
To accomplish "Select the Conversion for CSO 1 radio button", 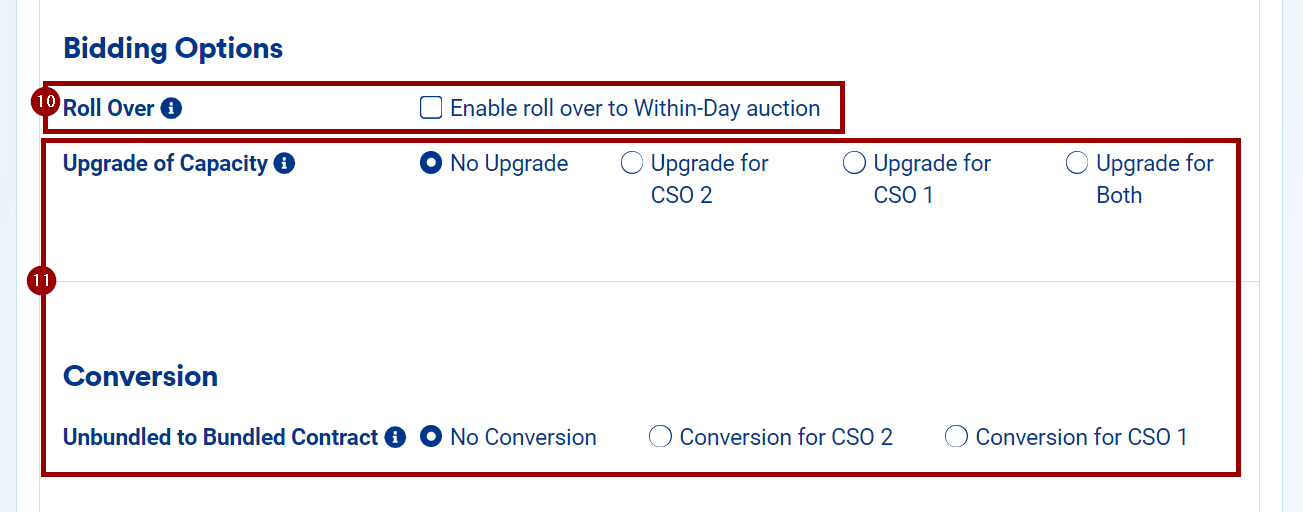I will click(x=956, y=437).
